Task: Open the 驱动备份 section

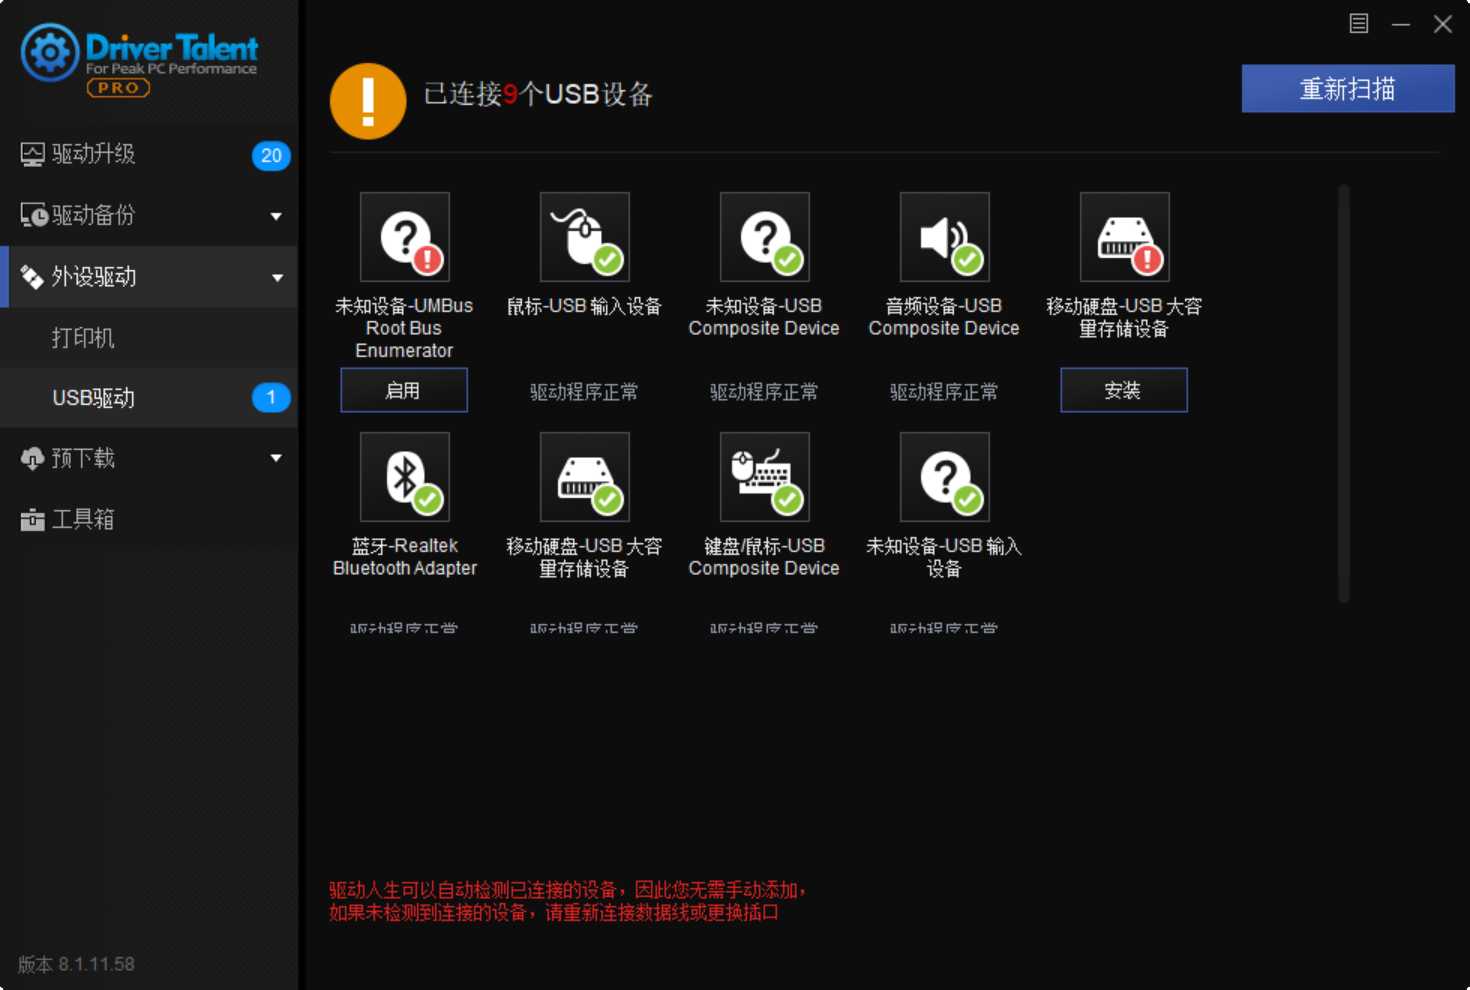Action: [x=149, y=215]
